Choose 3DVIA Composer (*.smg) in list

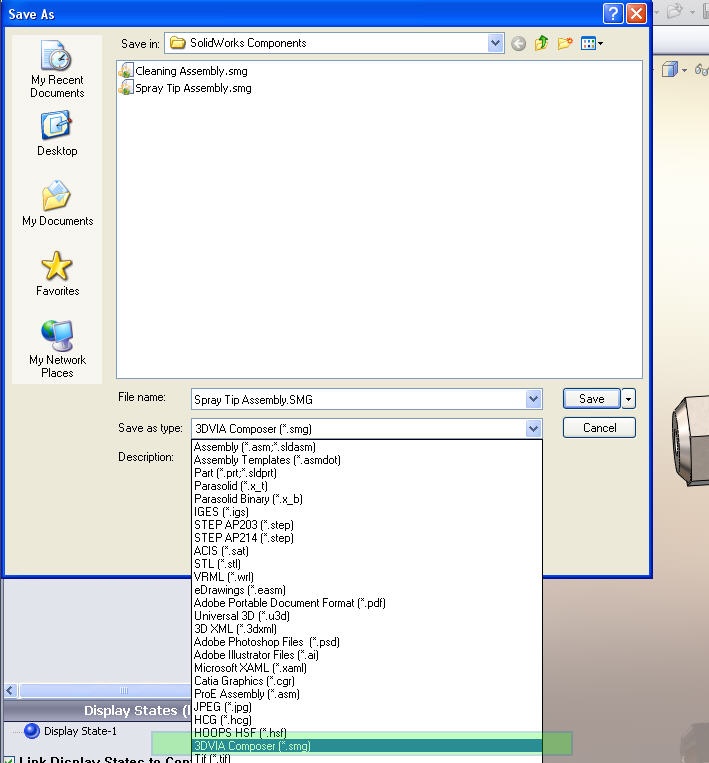366,746
